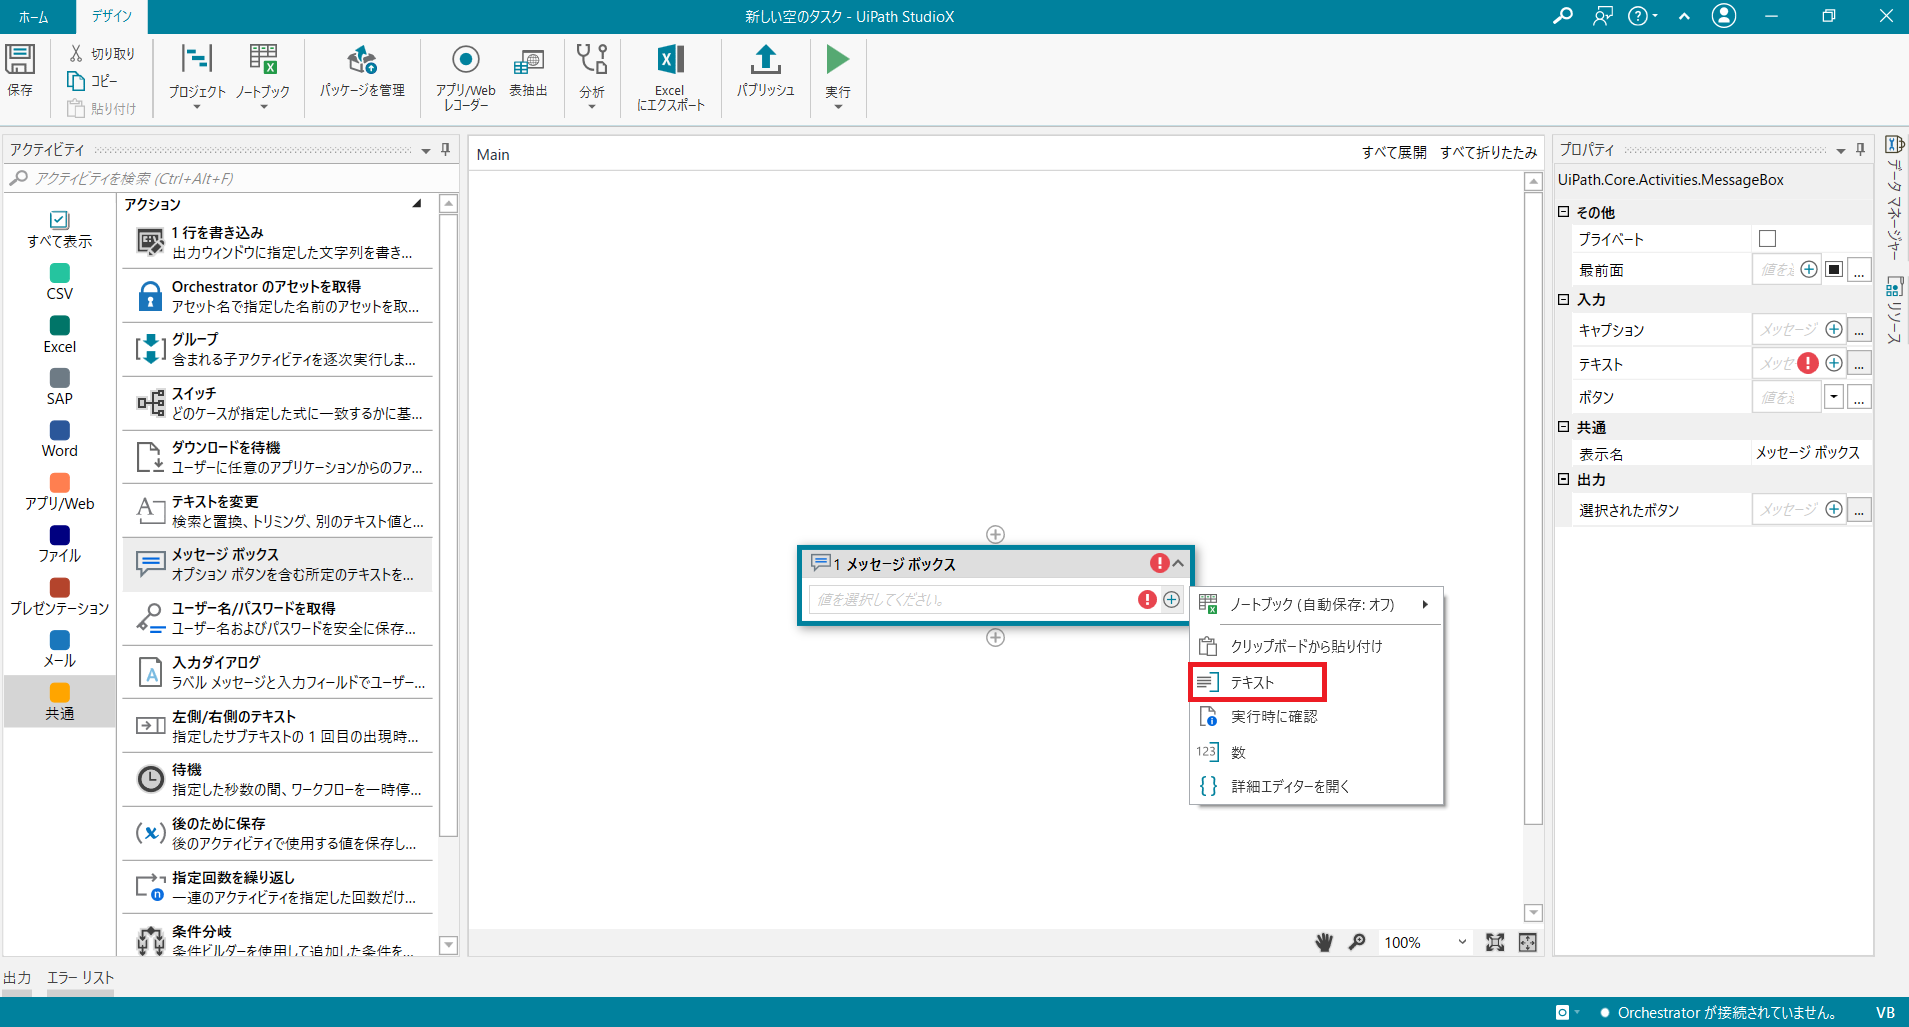Click plus icon for Caption (キャプション) property
Image resolution: width=1909 pixels, height=1027 pixels.
[x=1834, y=329]
